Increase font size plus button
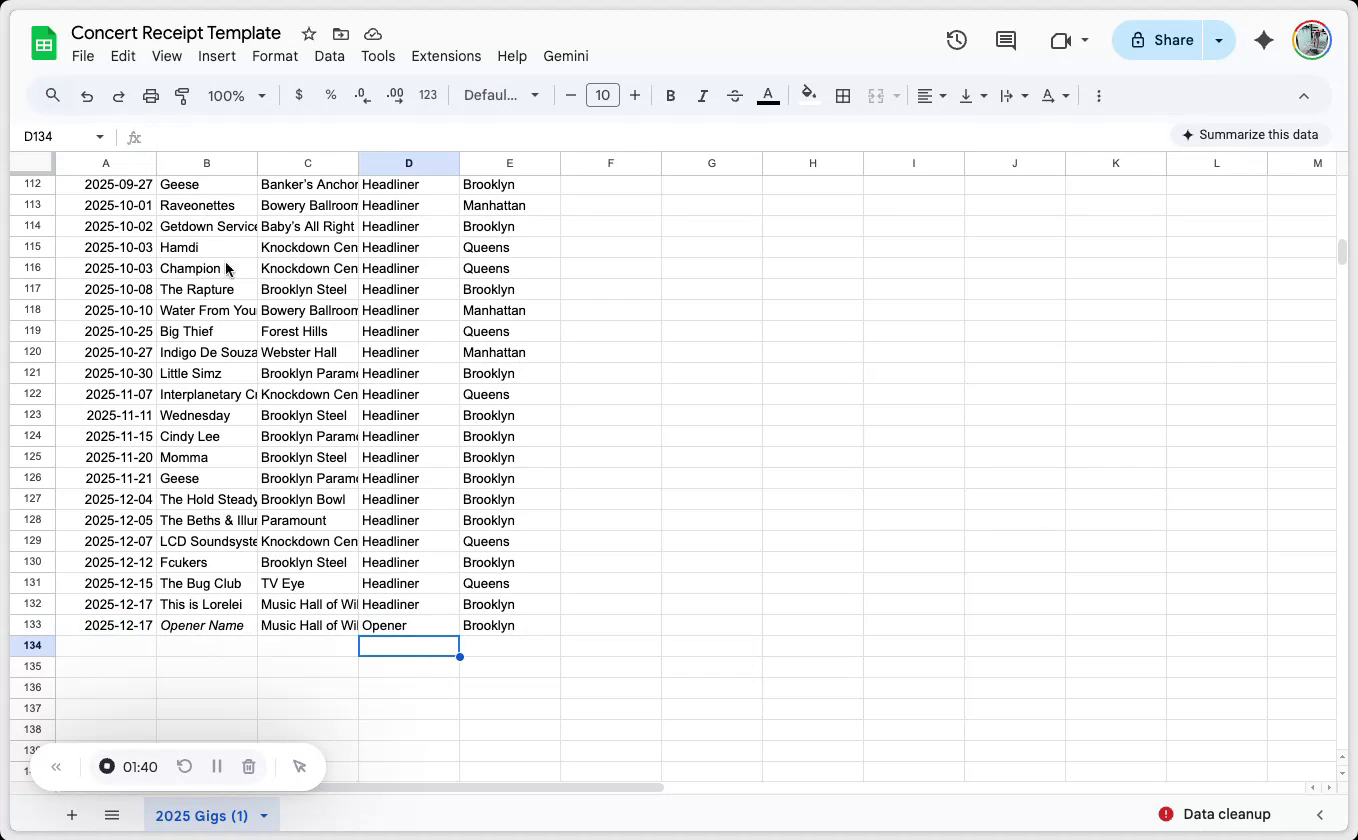The width and height of the screenshot is (1358, 840). 635,95
